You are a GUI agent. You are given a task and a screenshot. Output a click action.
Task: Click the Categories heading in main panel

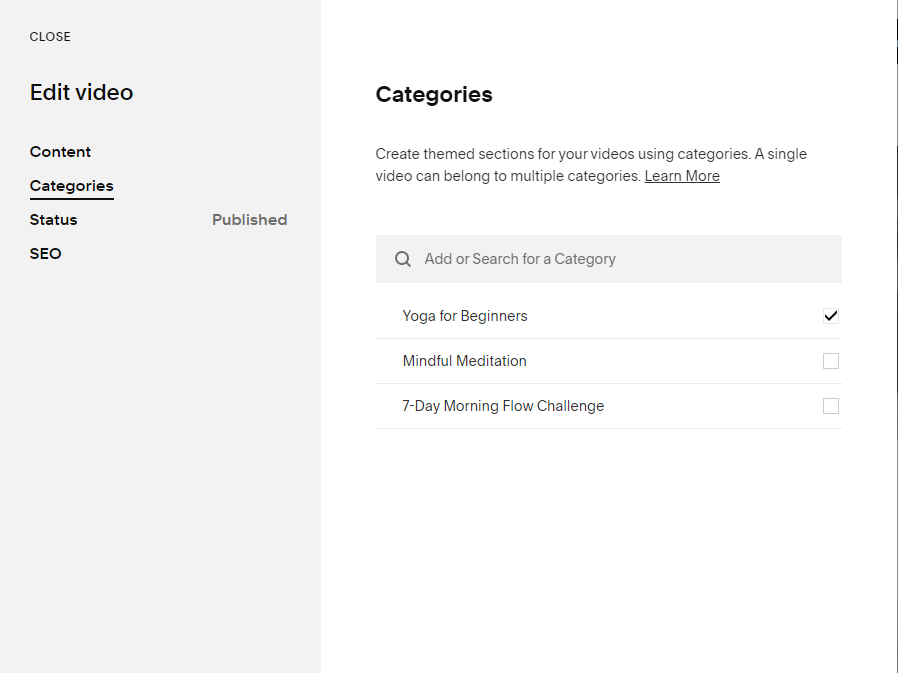434,95
